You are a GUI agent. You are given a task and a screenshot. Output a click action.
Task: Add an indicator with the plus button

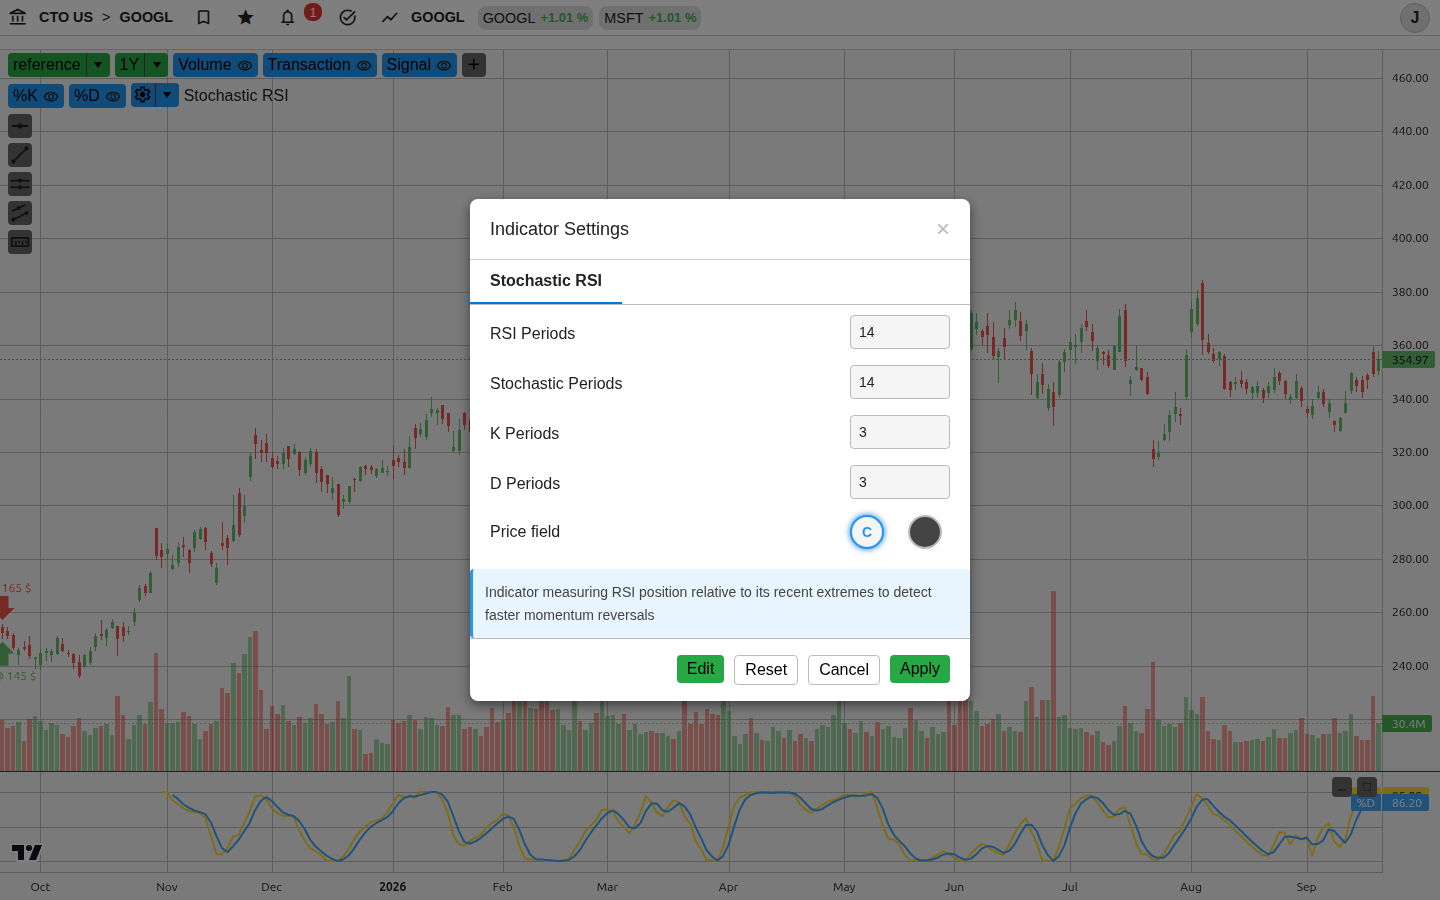point(474,65)
